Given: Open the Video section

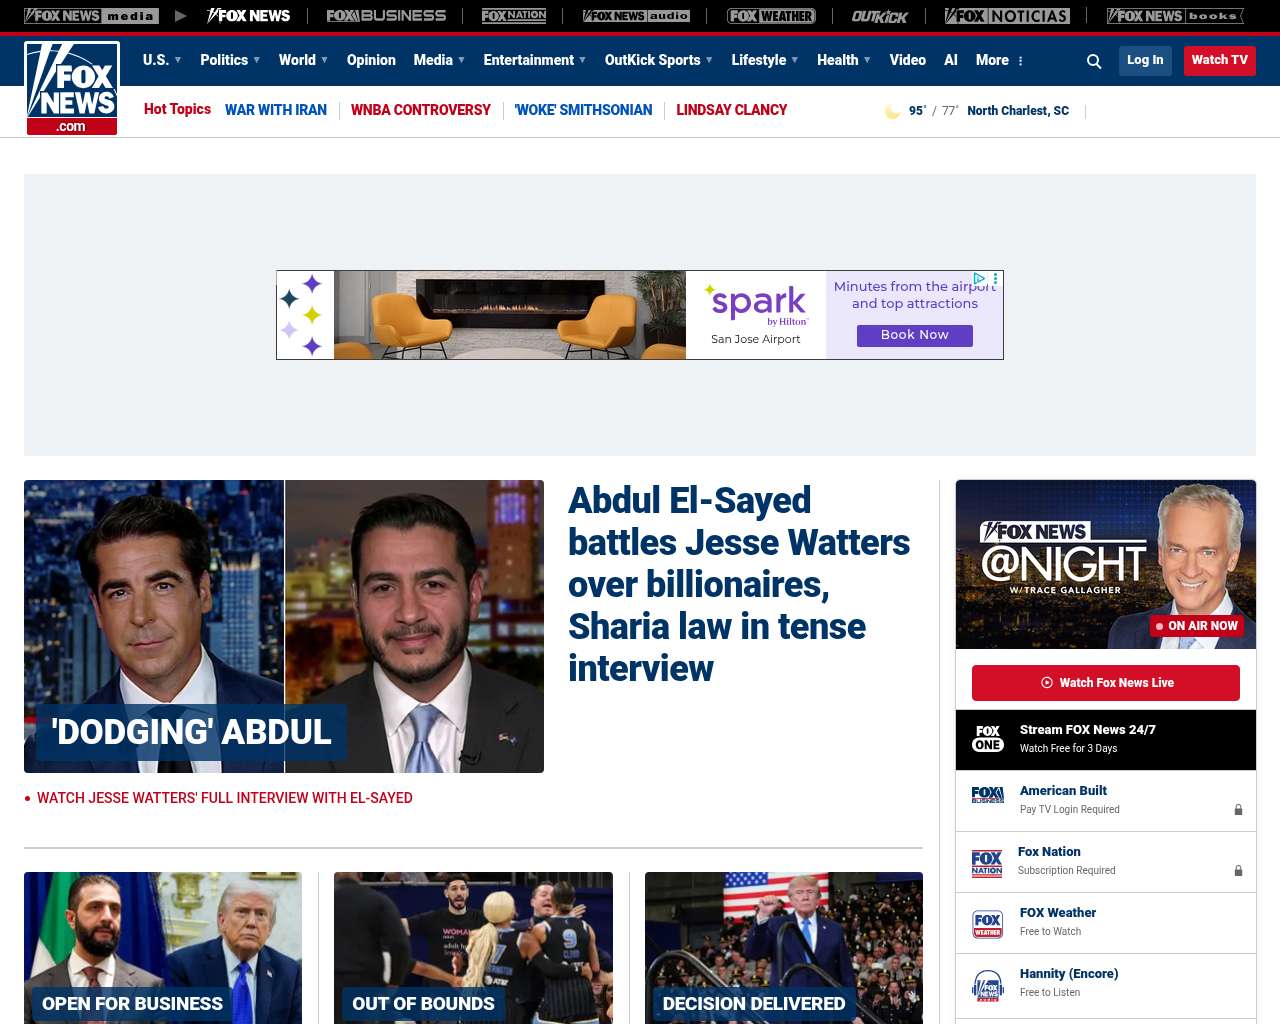Looking at the screenshot, I should coord(907,60).
